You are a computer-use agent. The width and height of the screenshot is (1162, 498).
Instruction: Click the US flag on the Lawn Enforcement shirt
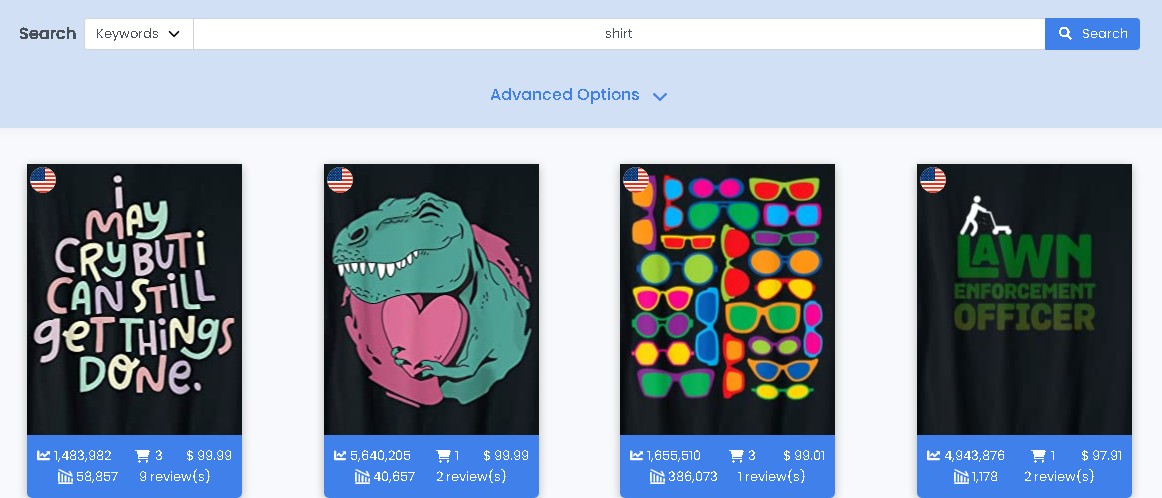click(933, 180)
